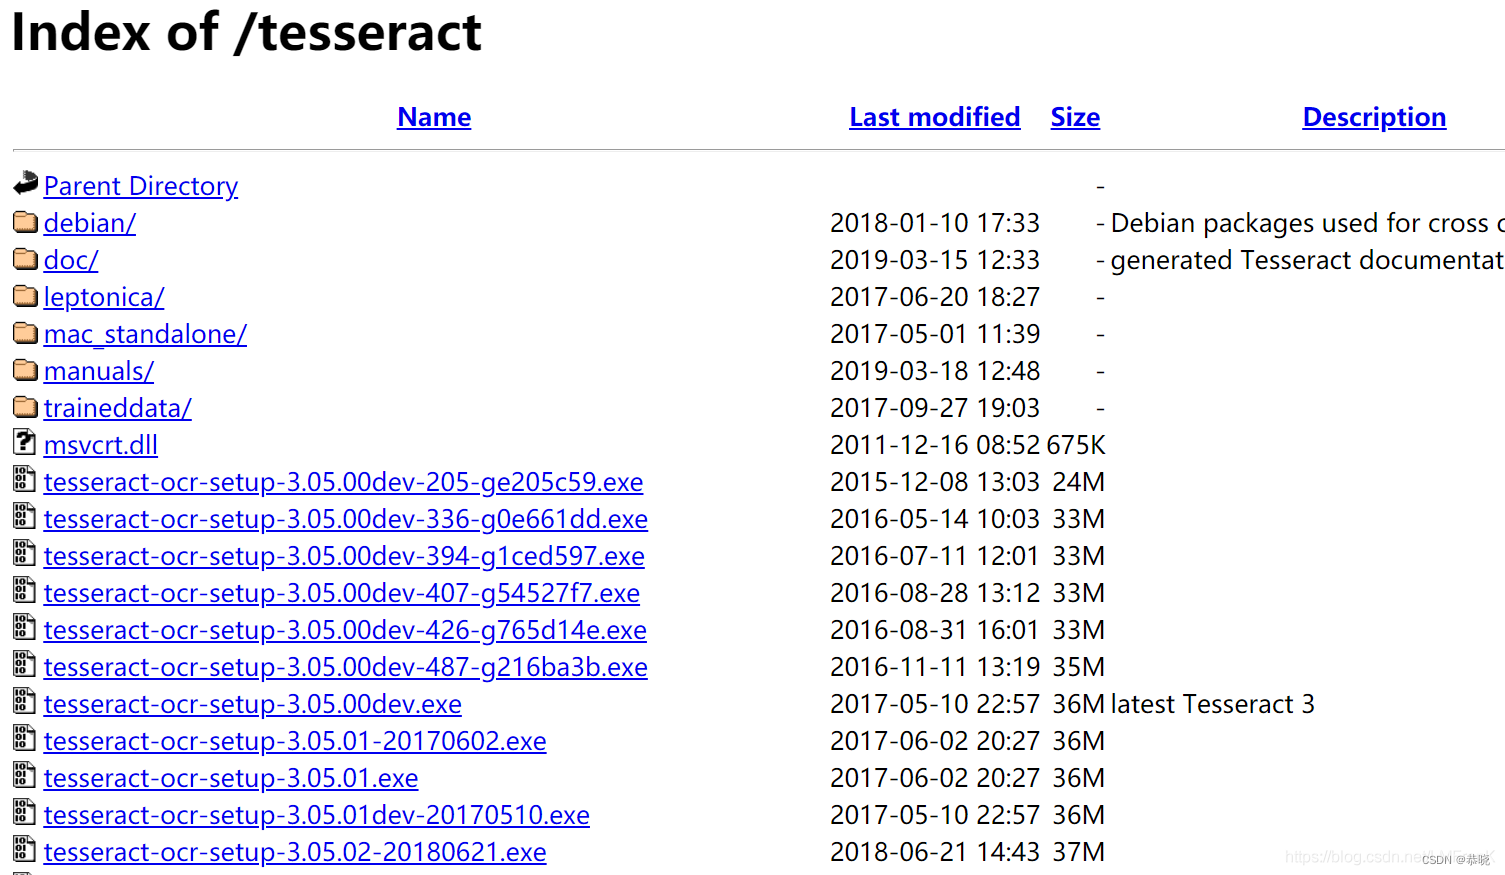
Task: Click the Parent Directory back-arrow icon
Action: [x=25, y=183]
